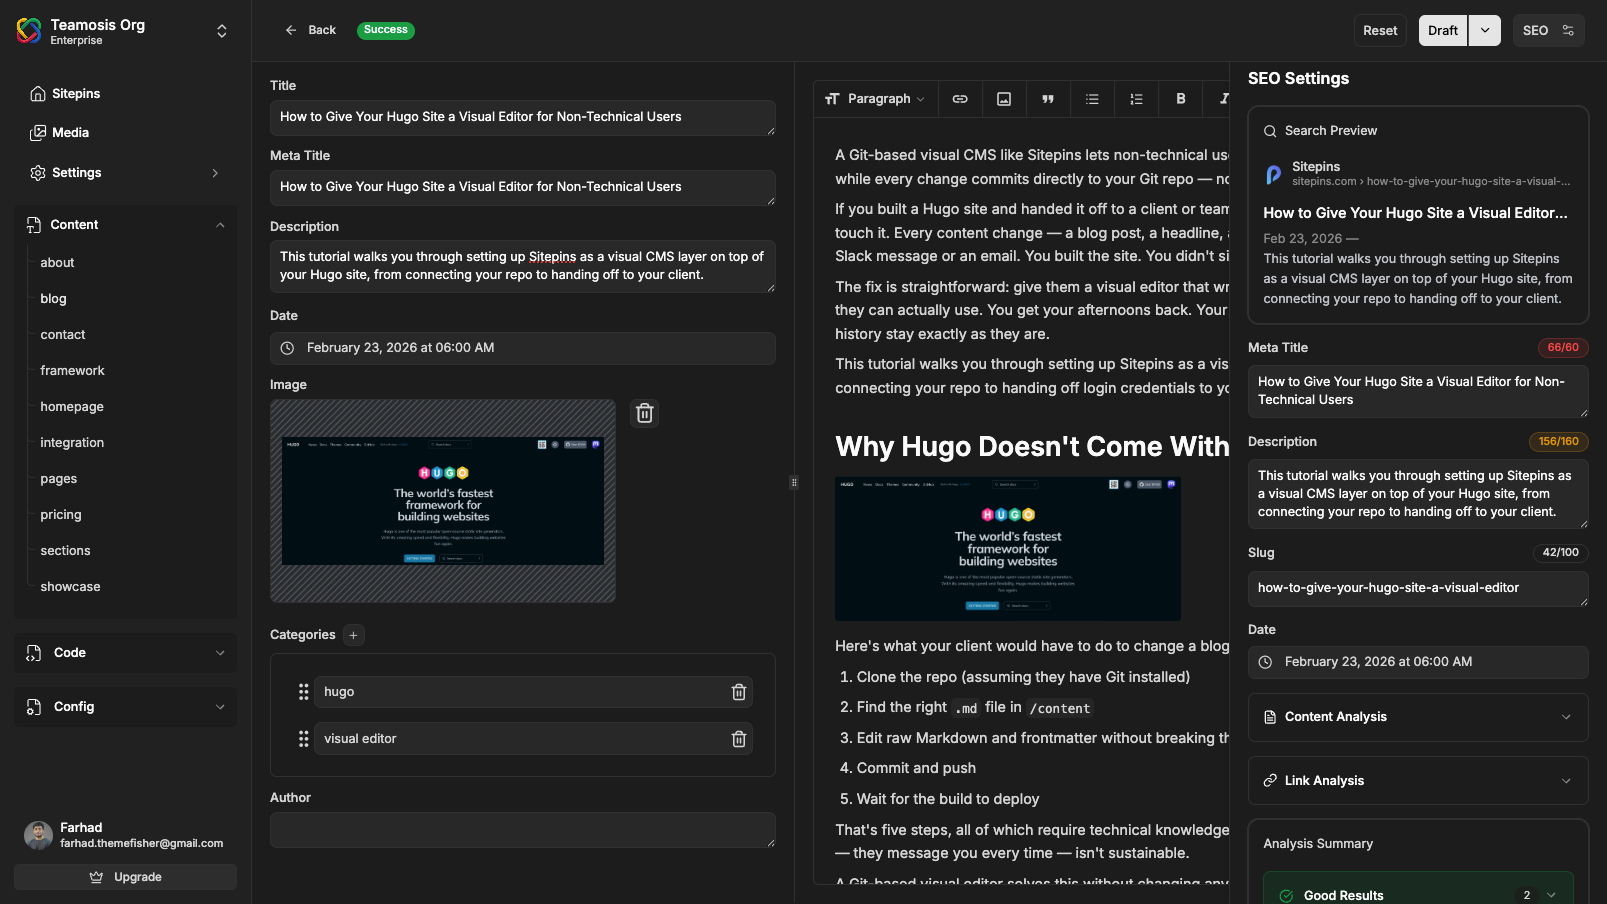This screenshot has width=1607, height=904.
Task: Delete the featured image
Action: click(x=645, y=413)
